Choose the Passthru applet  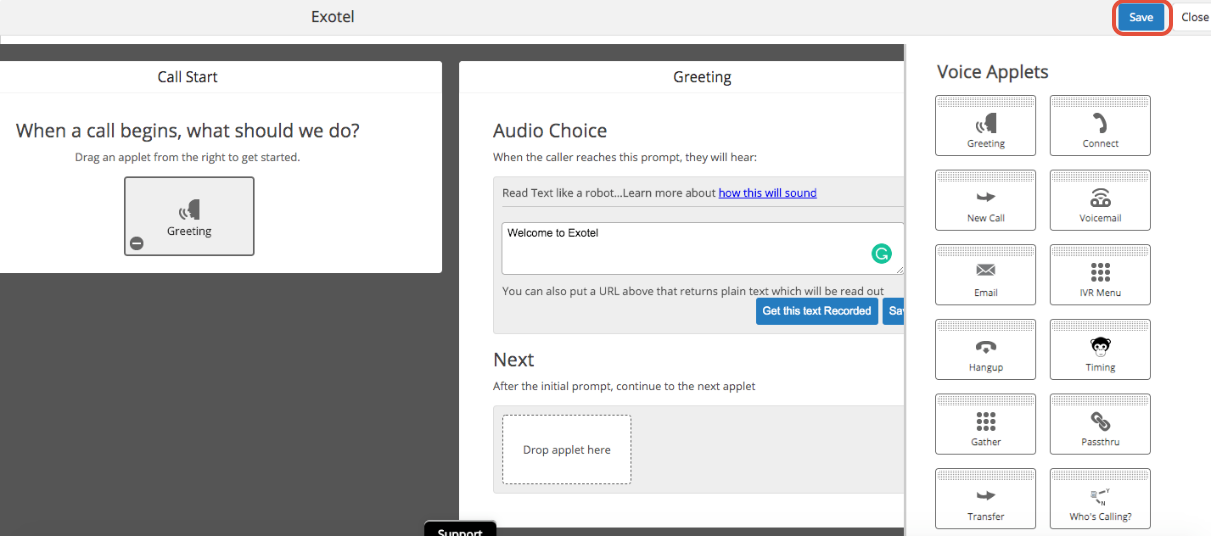click(x=1100, y=424)
